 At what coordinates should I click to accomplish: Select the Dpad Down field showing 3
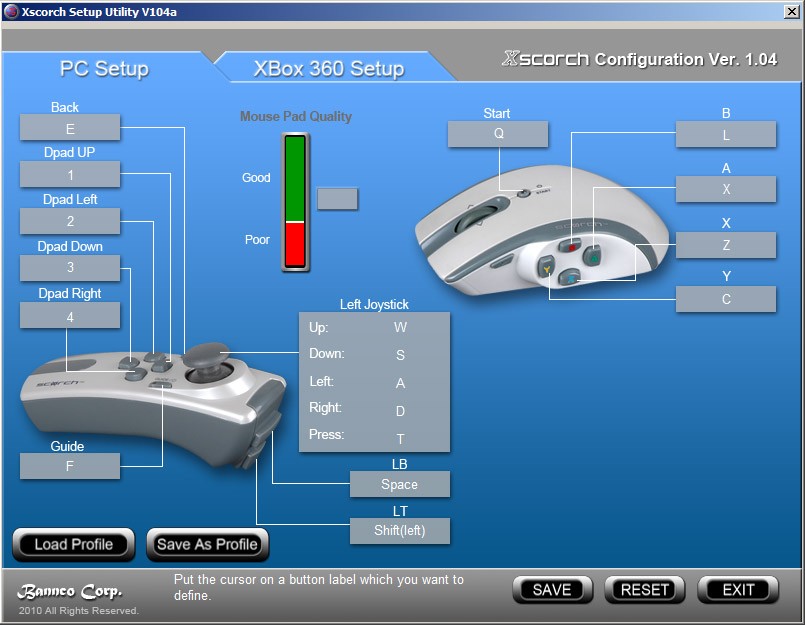[70, 268]
